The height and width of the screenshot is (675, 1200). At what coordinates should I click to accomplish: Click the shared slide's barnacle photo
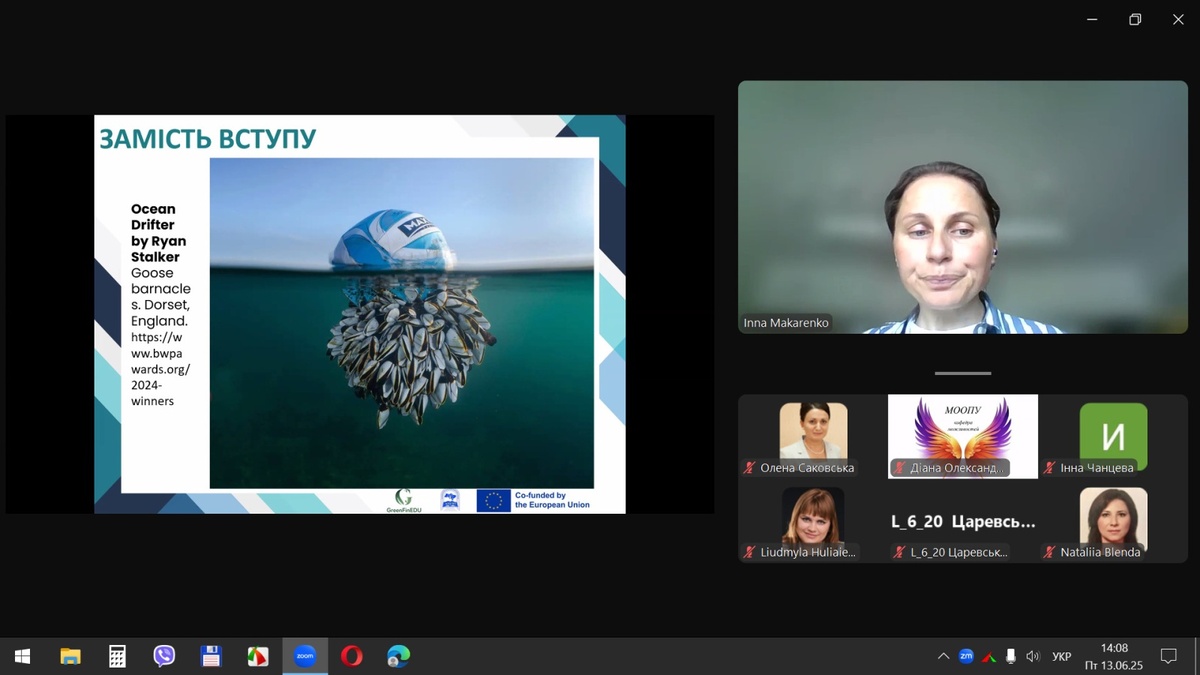(401, 322)
